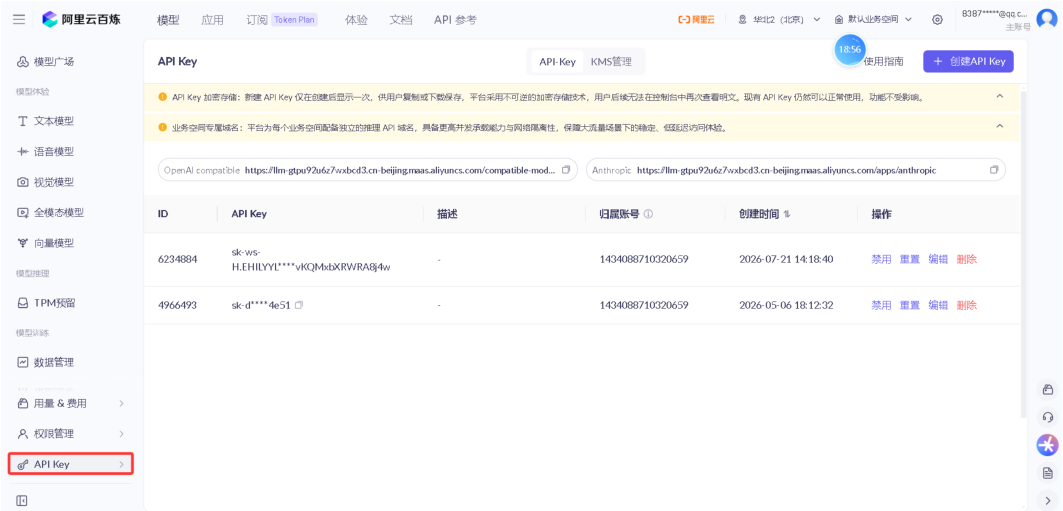Copy the OpenAI compatible URL

567,170
